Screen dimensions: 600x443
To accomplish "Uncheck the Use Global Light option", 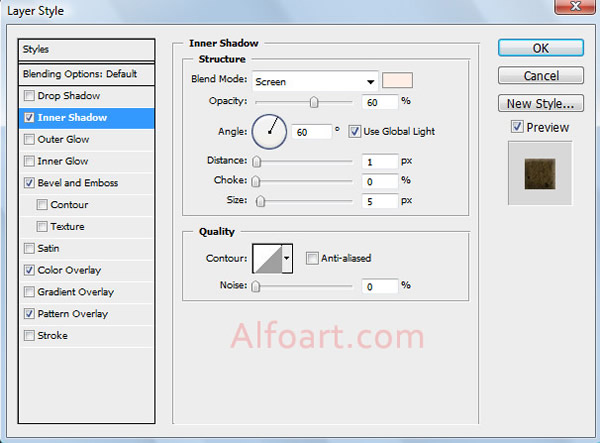I will pos(355,131).
